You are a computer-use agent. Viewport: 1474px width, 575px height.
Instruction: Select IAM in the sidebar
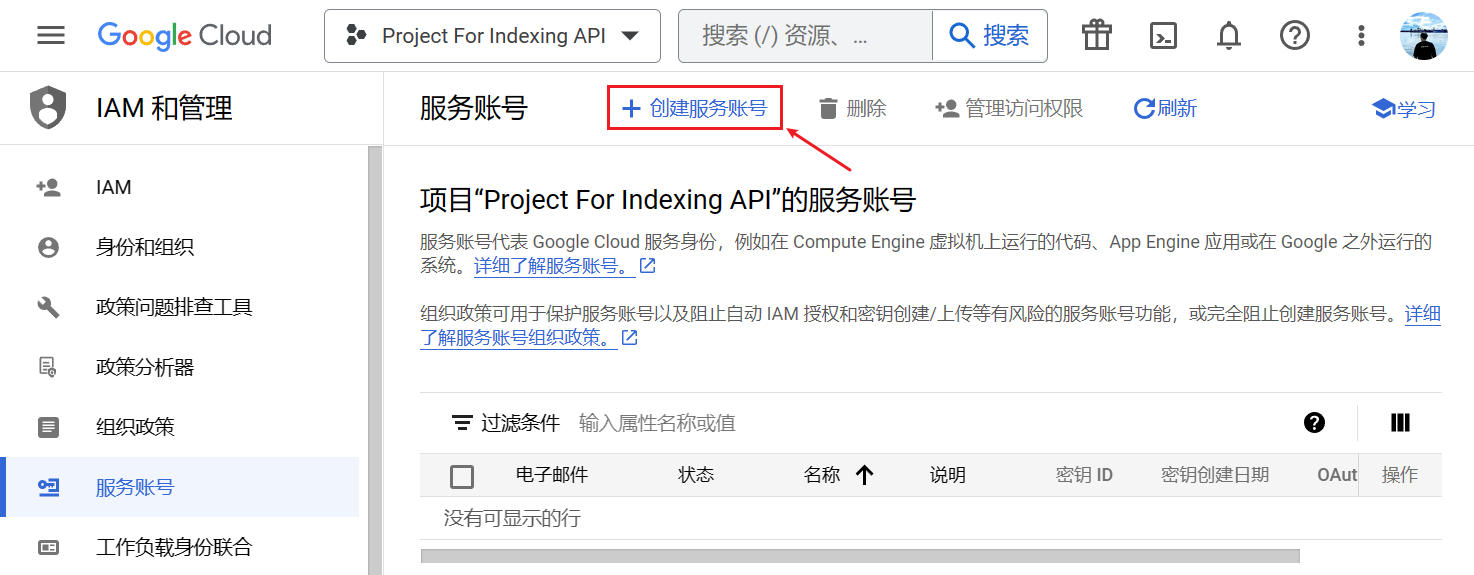(113, 187)
